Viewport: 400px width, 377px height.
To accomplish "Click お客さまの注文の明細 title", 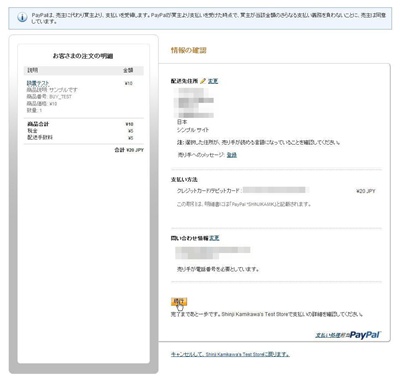I will [x=83, y=56].
